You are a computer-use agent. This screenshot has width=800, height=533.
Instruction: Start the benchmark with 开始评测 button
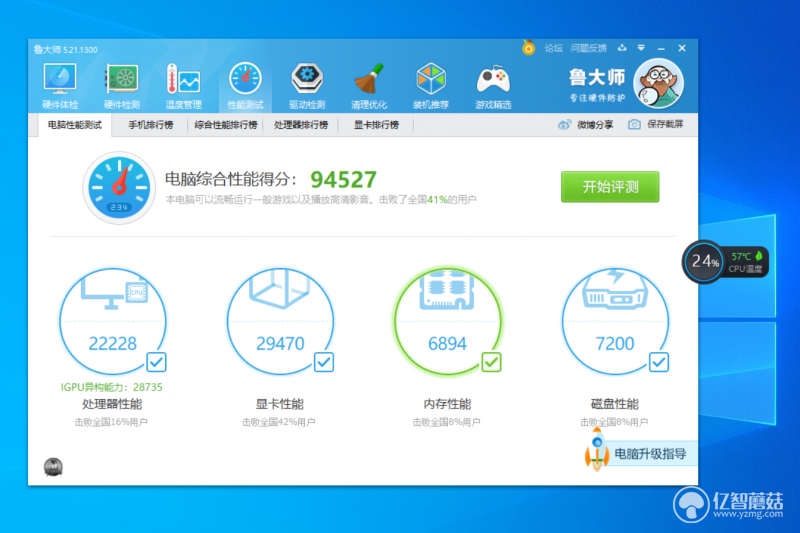(x=610, y=187)
